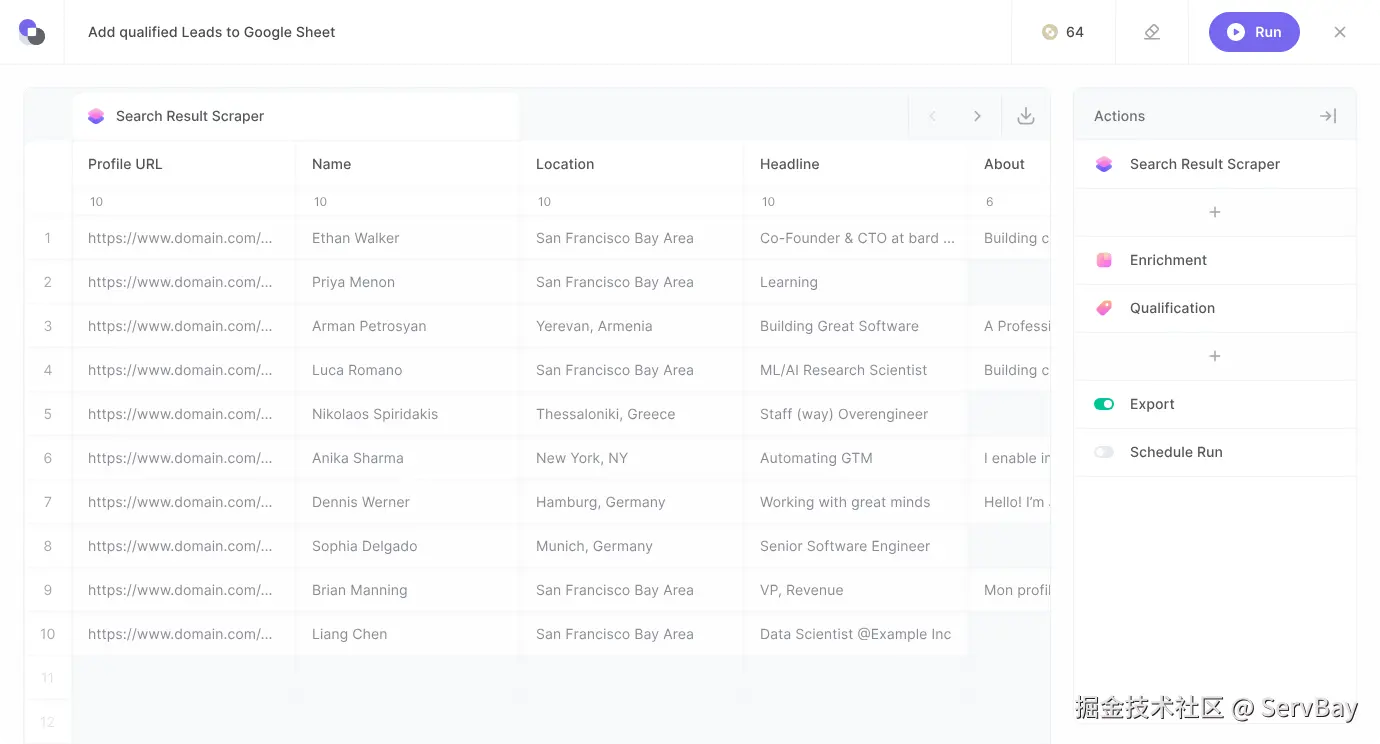
Task: Select the Search Result Scraper tab
Action: coord(296,116)
